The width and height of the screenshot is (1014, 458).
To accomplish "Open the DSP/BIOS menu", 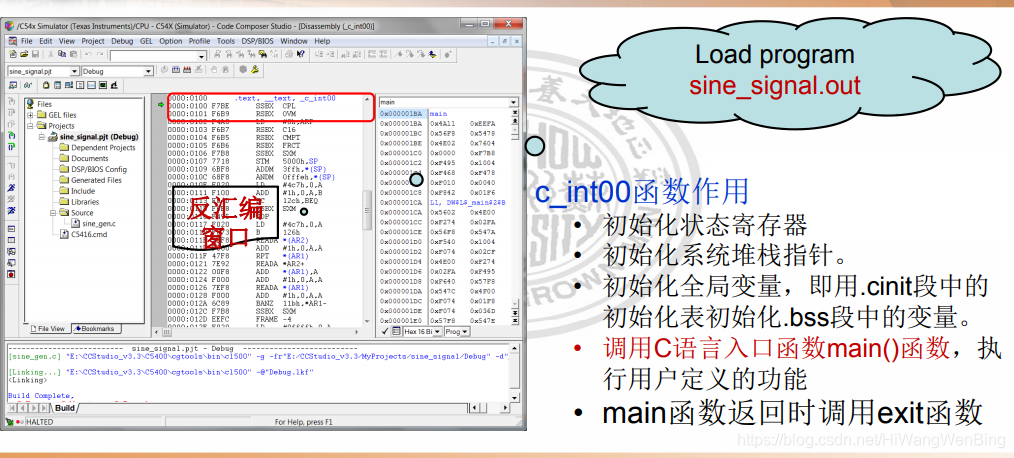I will [x=258, y=41].
